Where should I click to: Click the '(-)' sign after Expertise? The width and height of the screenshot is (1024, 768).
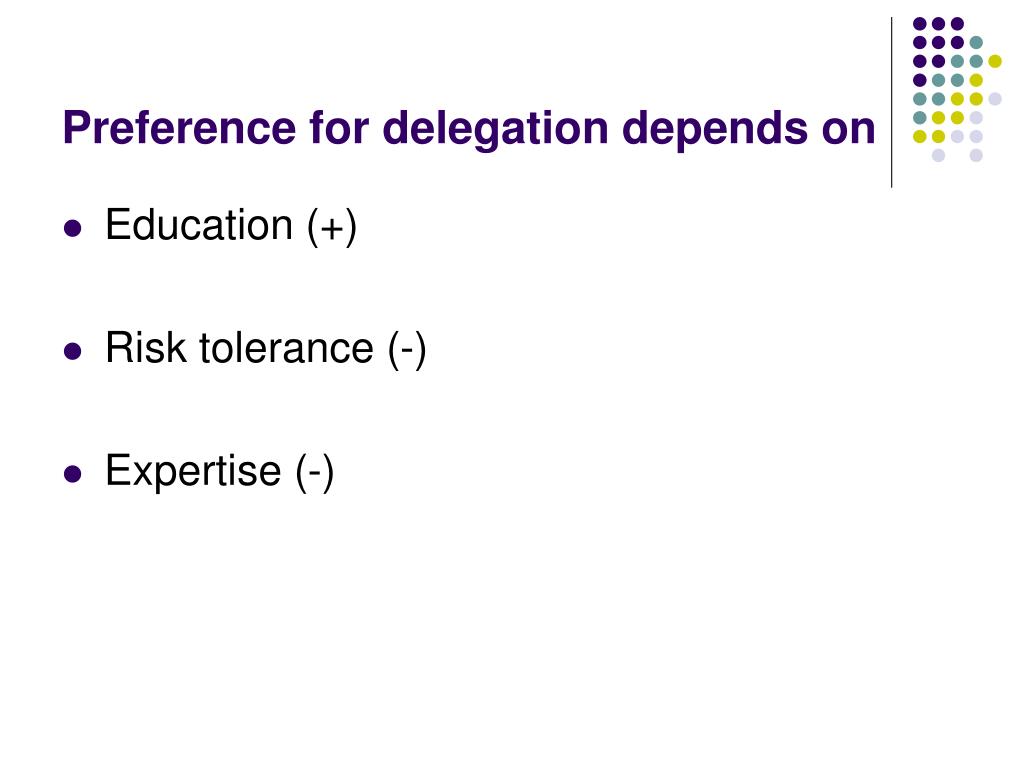pyautogui.click(x=315, y=472)
